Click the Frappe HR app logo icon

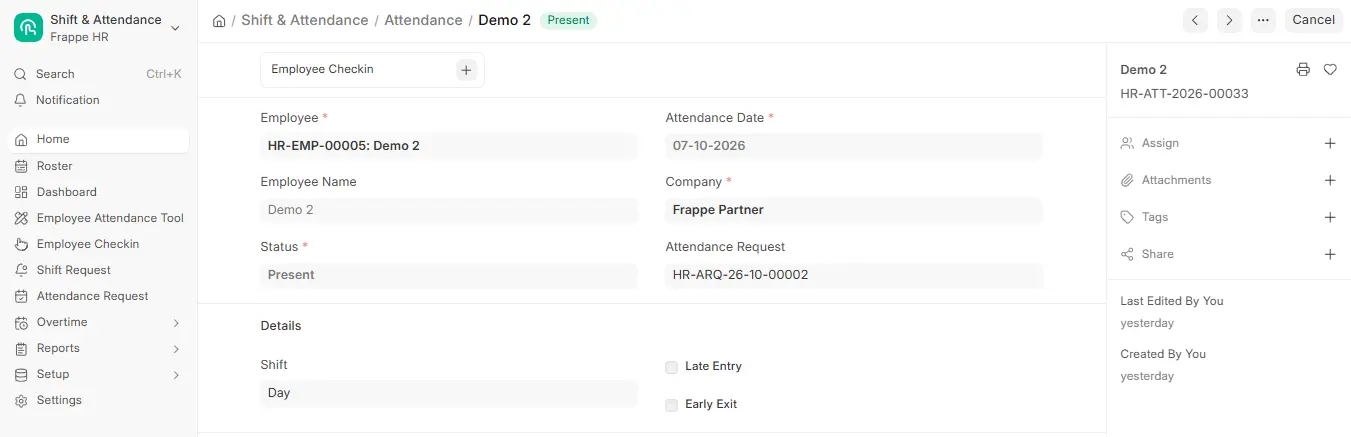point(28,28)
